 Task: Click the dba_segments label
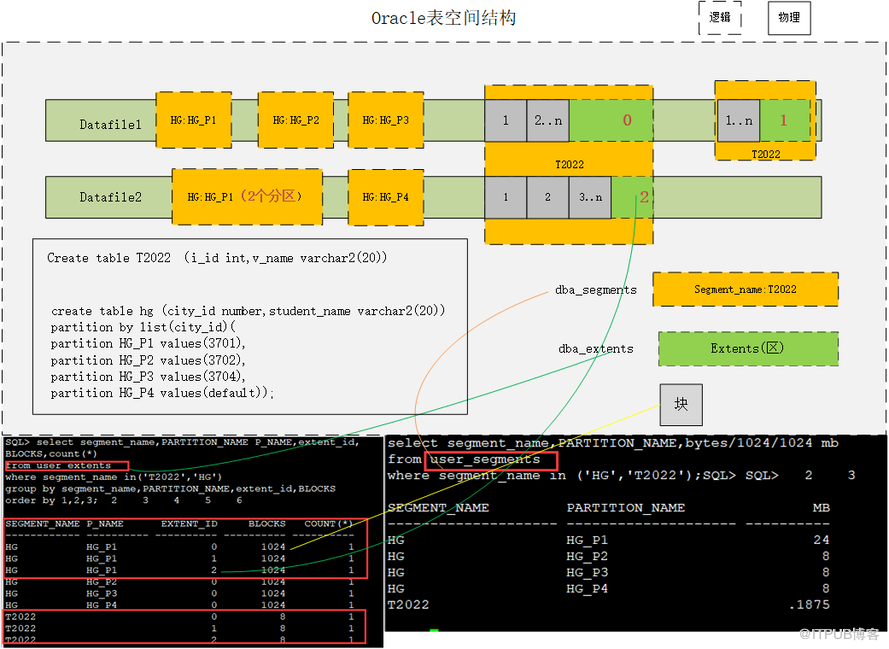coord(596,290)
